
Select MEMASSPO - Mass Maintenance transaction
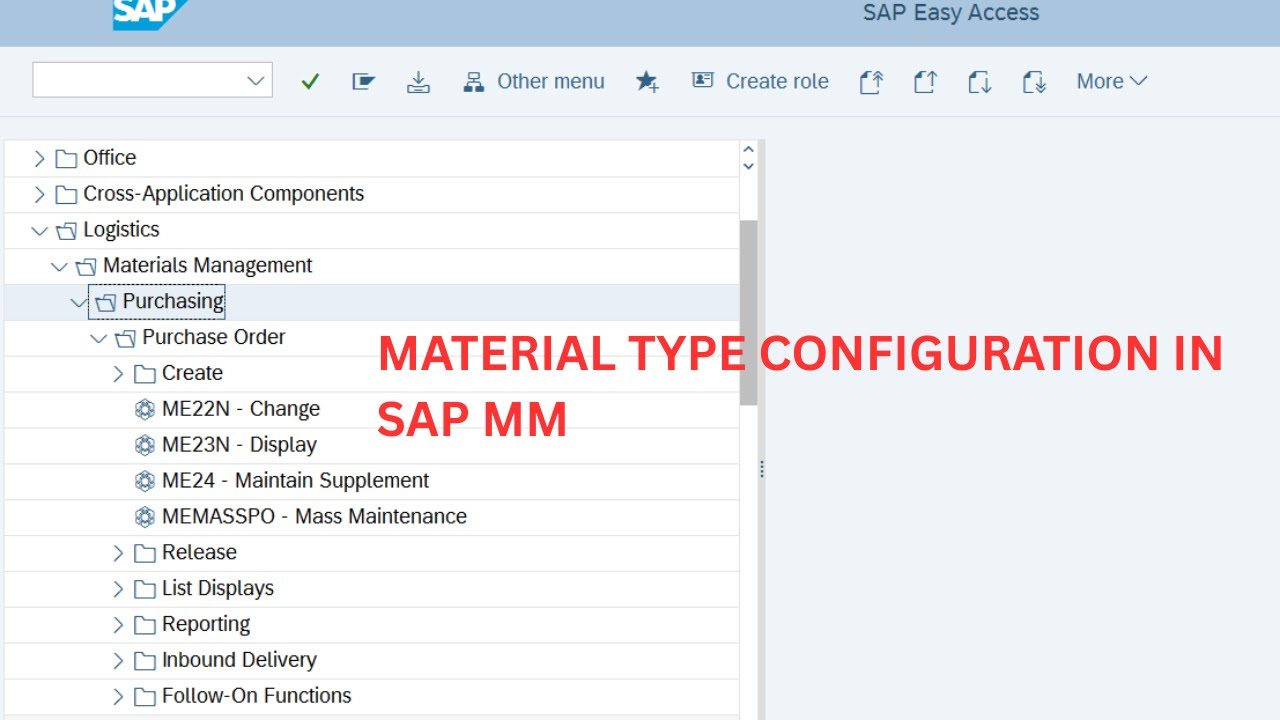(314, 517)
